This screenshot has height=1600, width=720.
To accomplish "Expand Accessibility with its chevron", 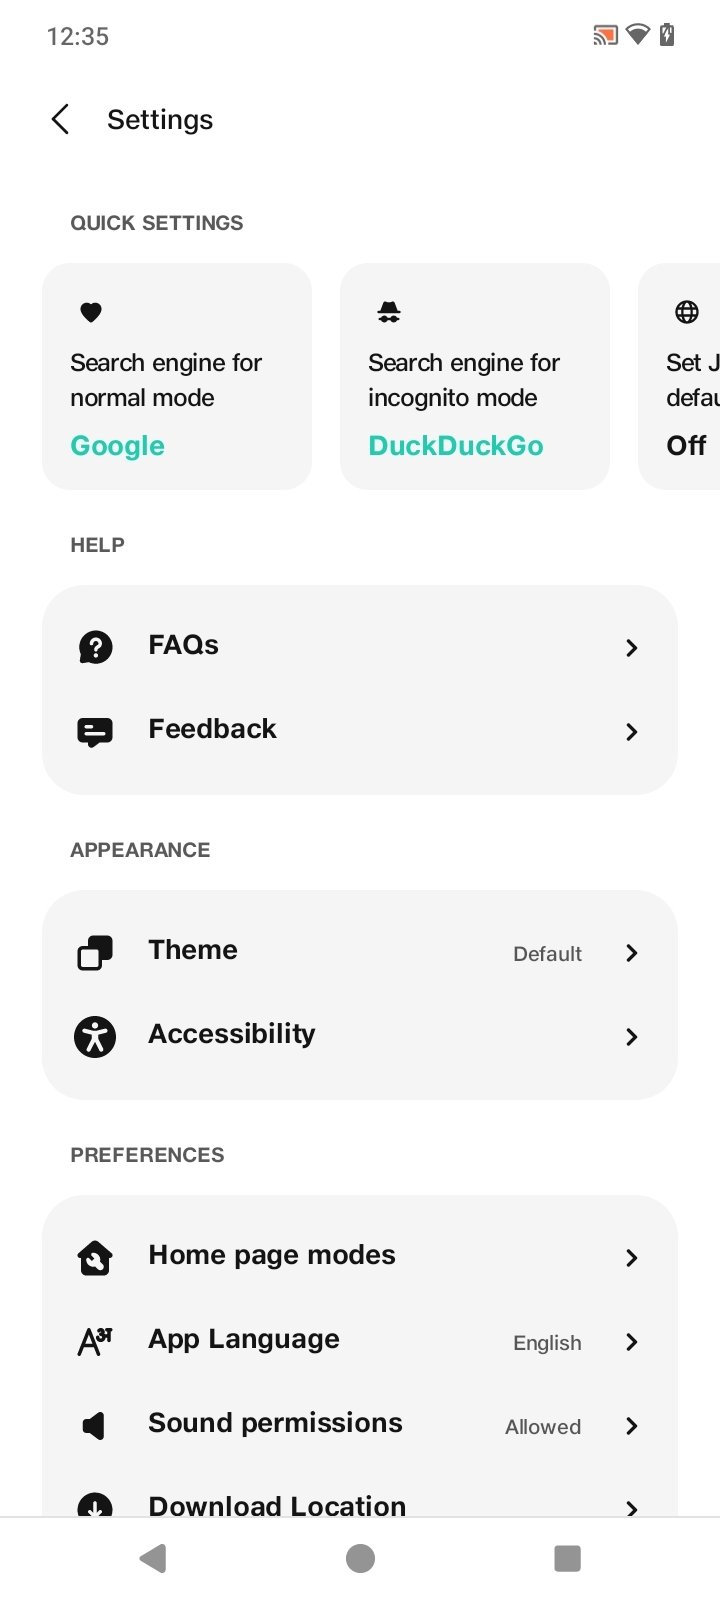I will [x=631, y=1037].
